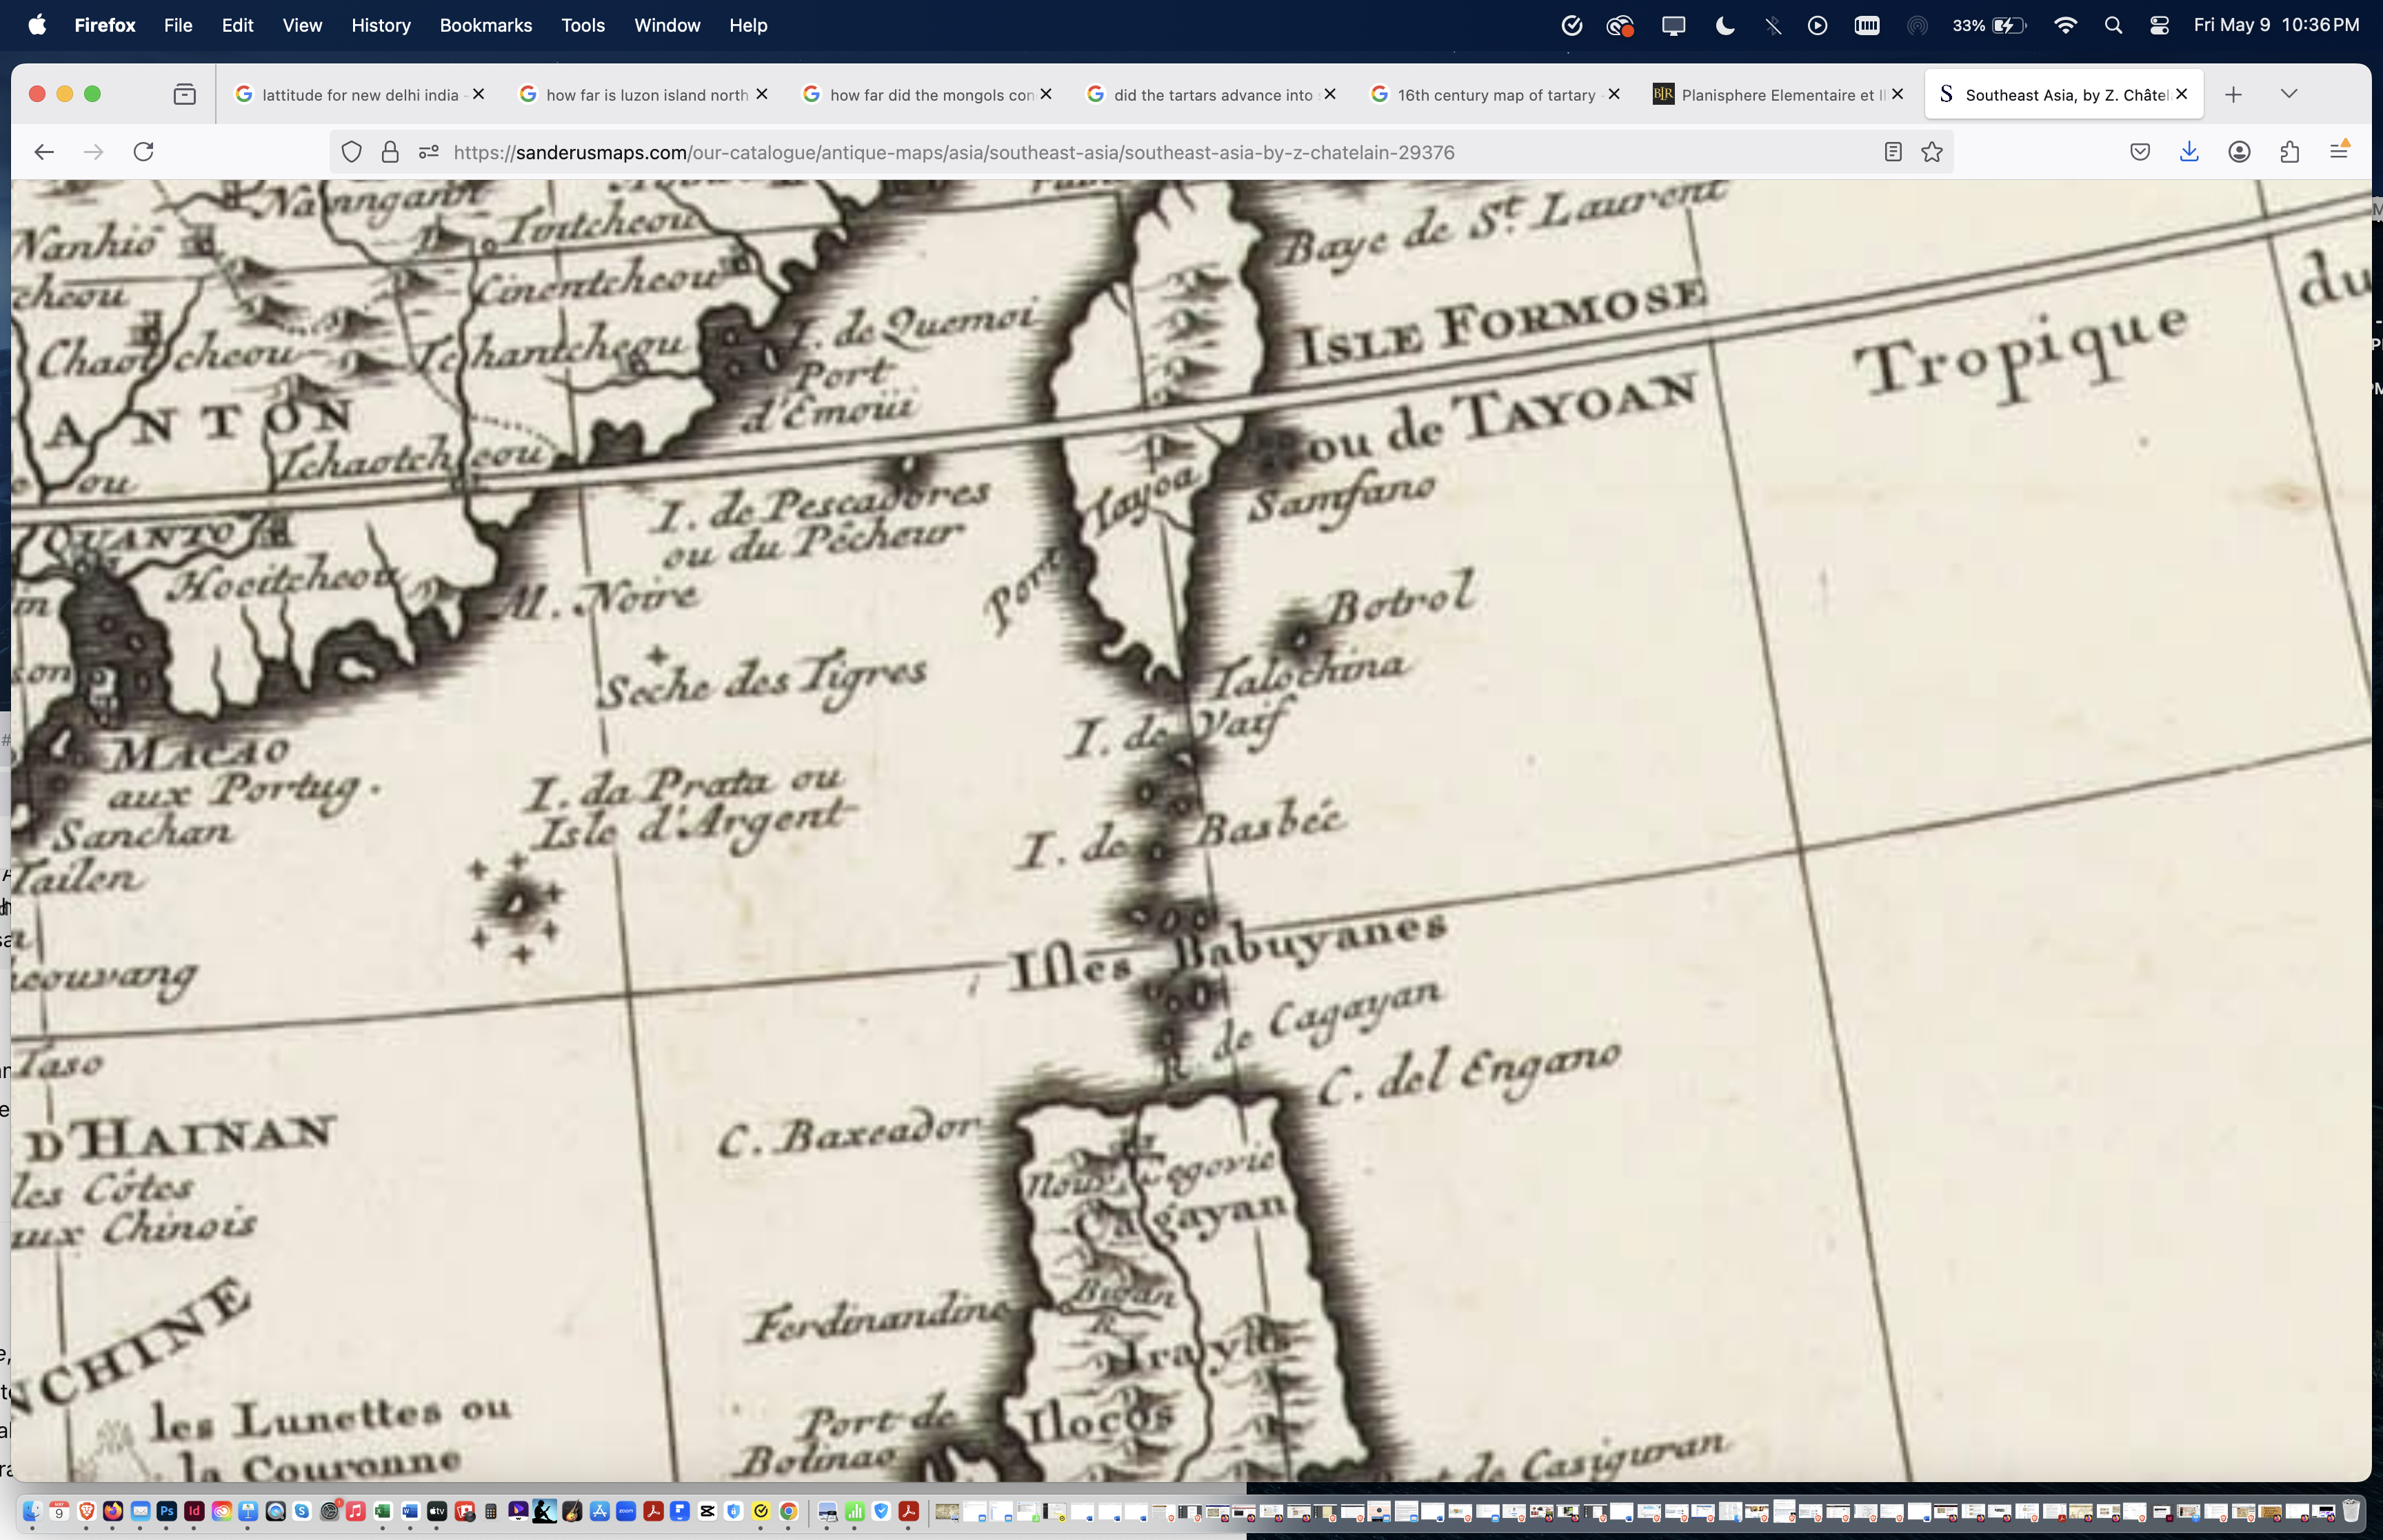
Task: Show battery status at 33%
Action: click(1989, 25)
